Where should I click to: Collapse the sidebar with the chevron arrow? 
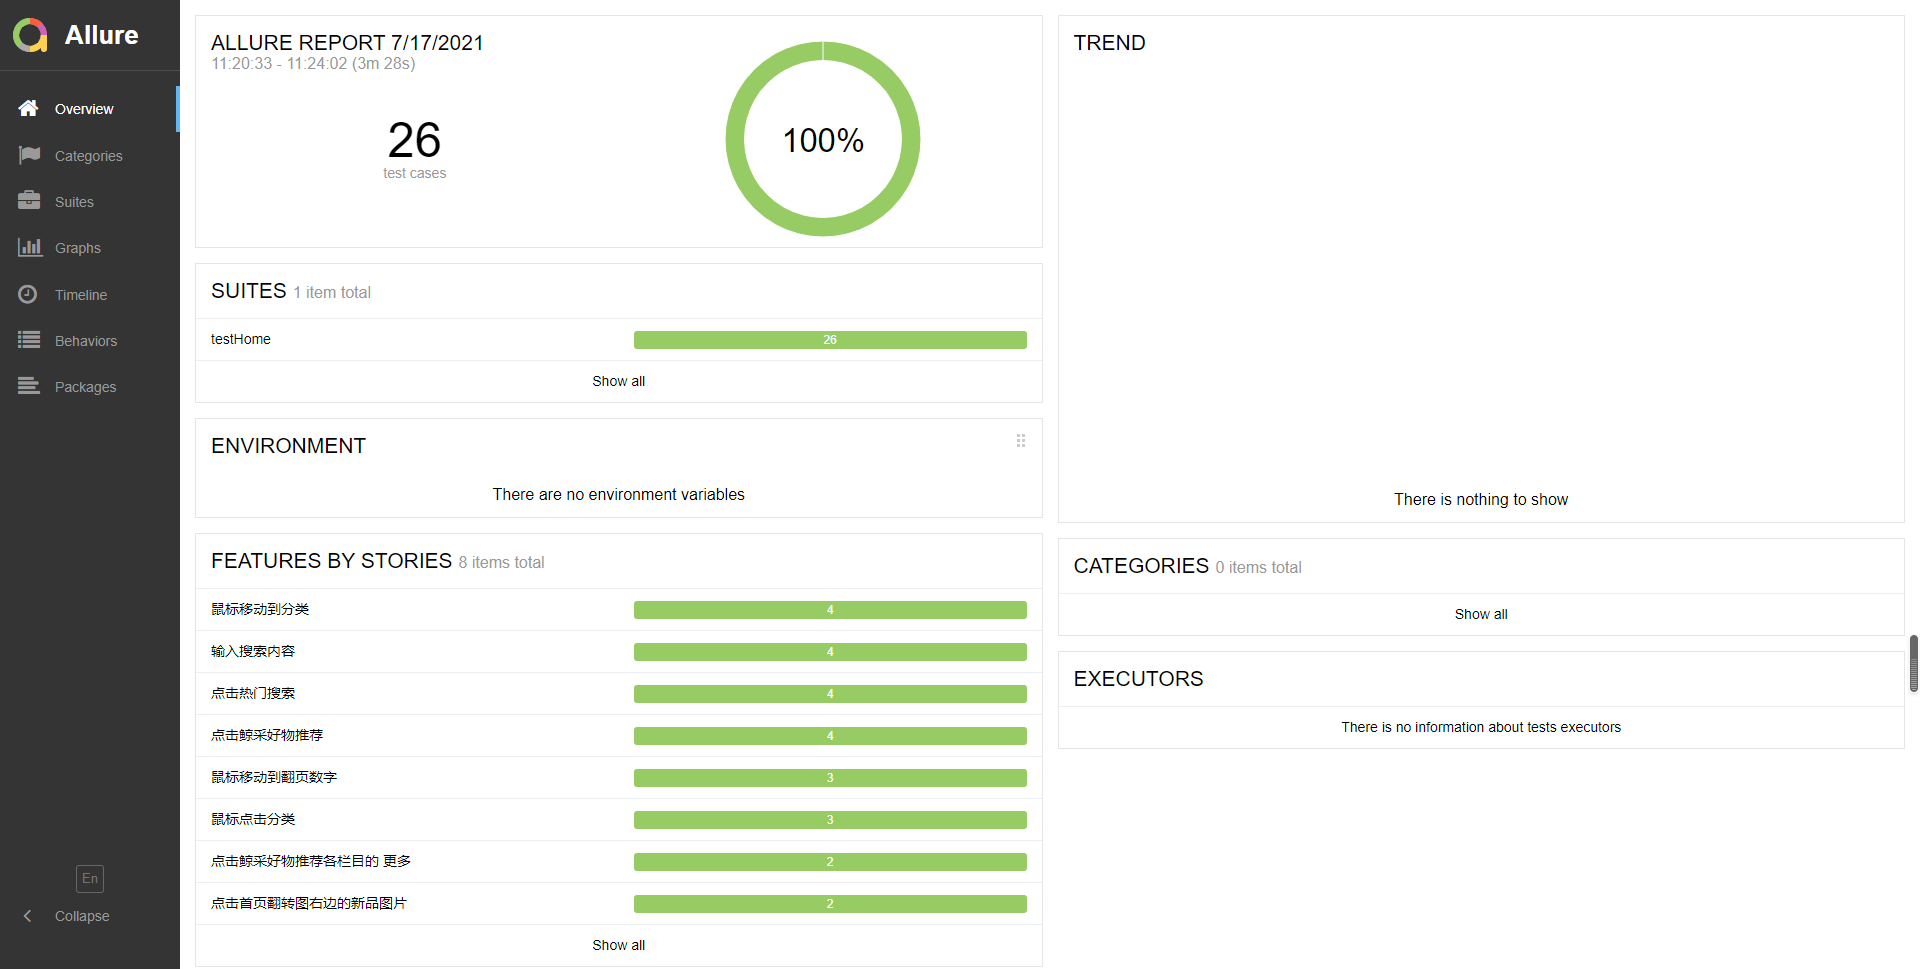click(28, 916)
